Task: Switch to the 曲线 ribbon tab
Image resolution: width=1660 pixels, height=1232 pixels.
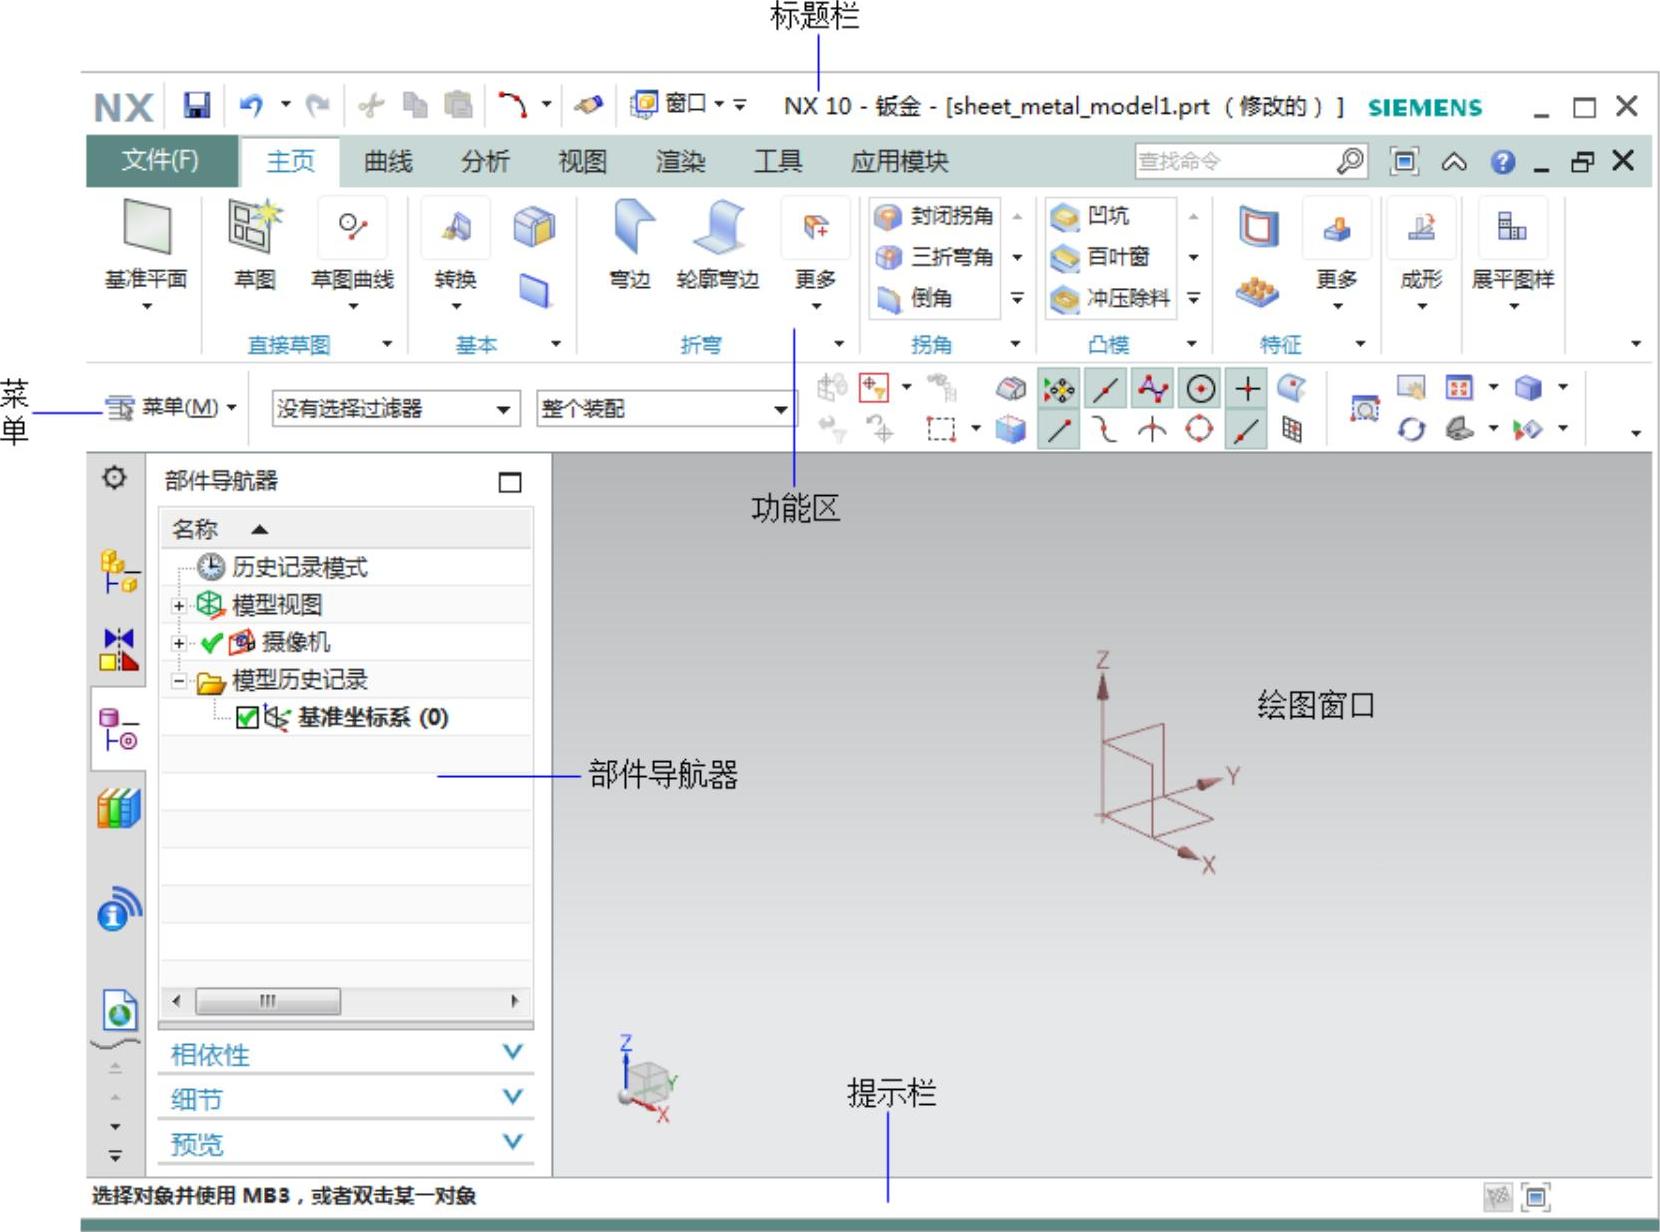Action: pyautogui.click(x=388, y=162)
